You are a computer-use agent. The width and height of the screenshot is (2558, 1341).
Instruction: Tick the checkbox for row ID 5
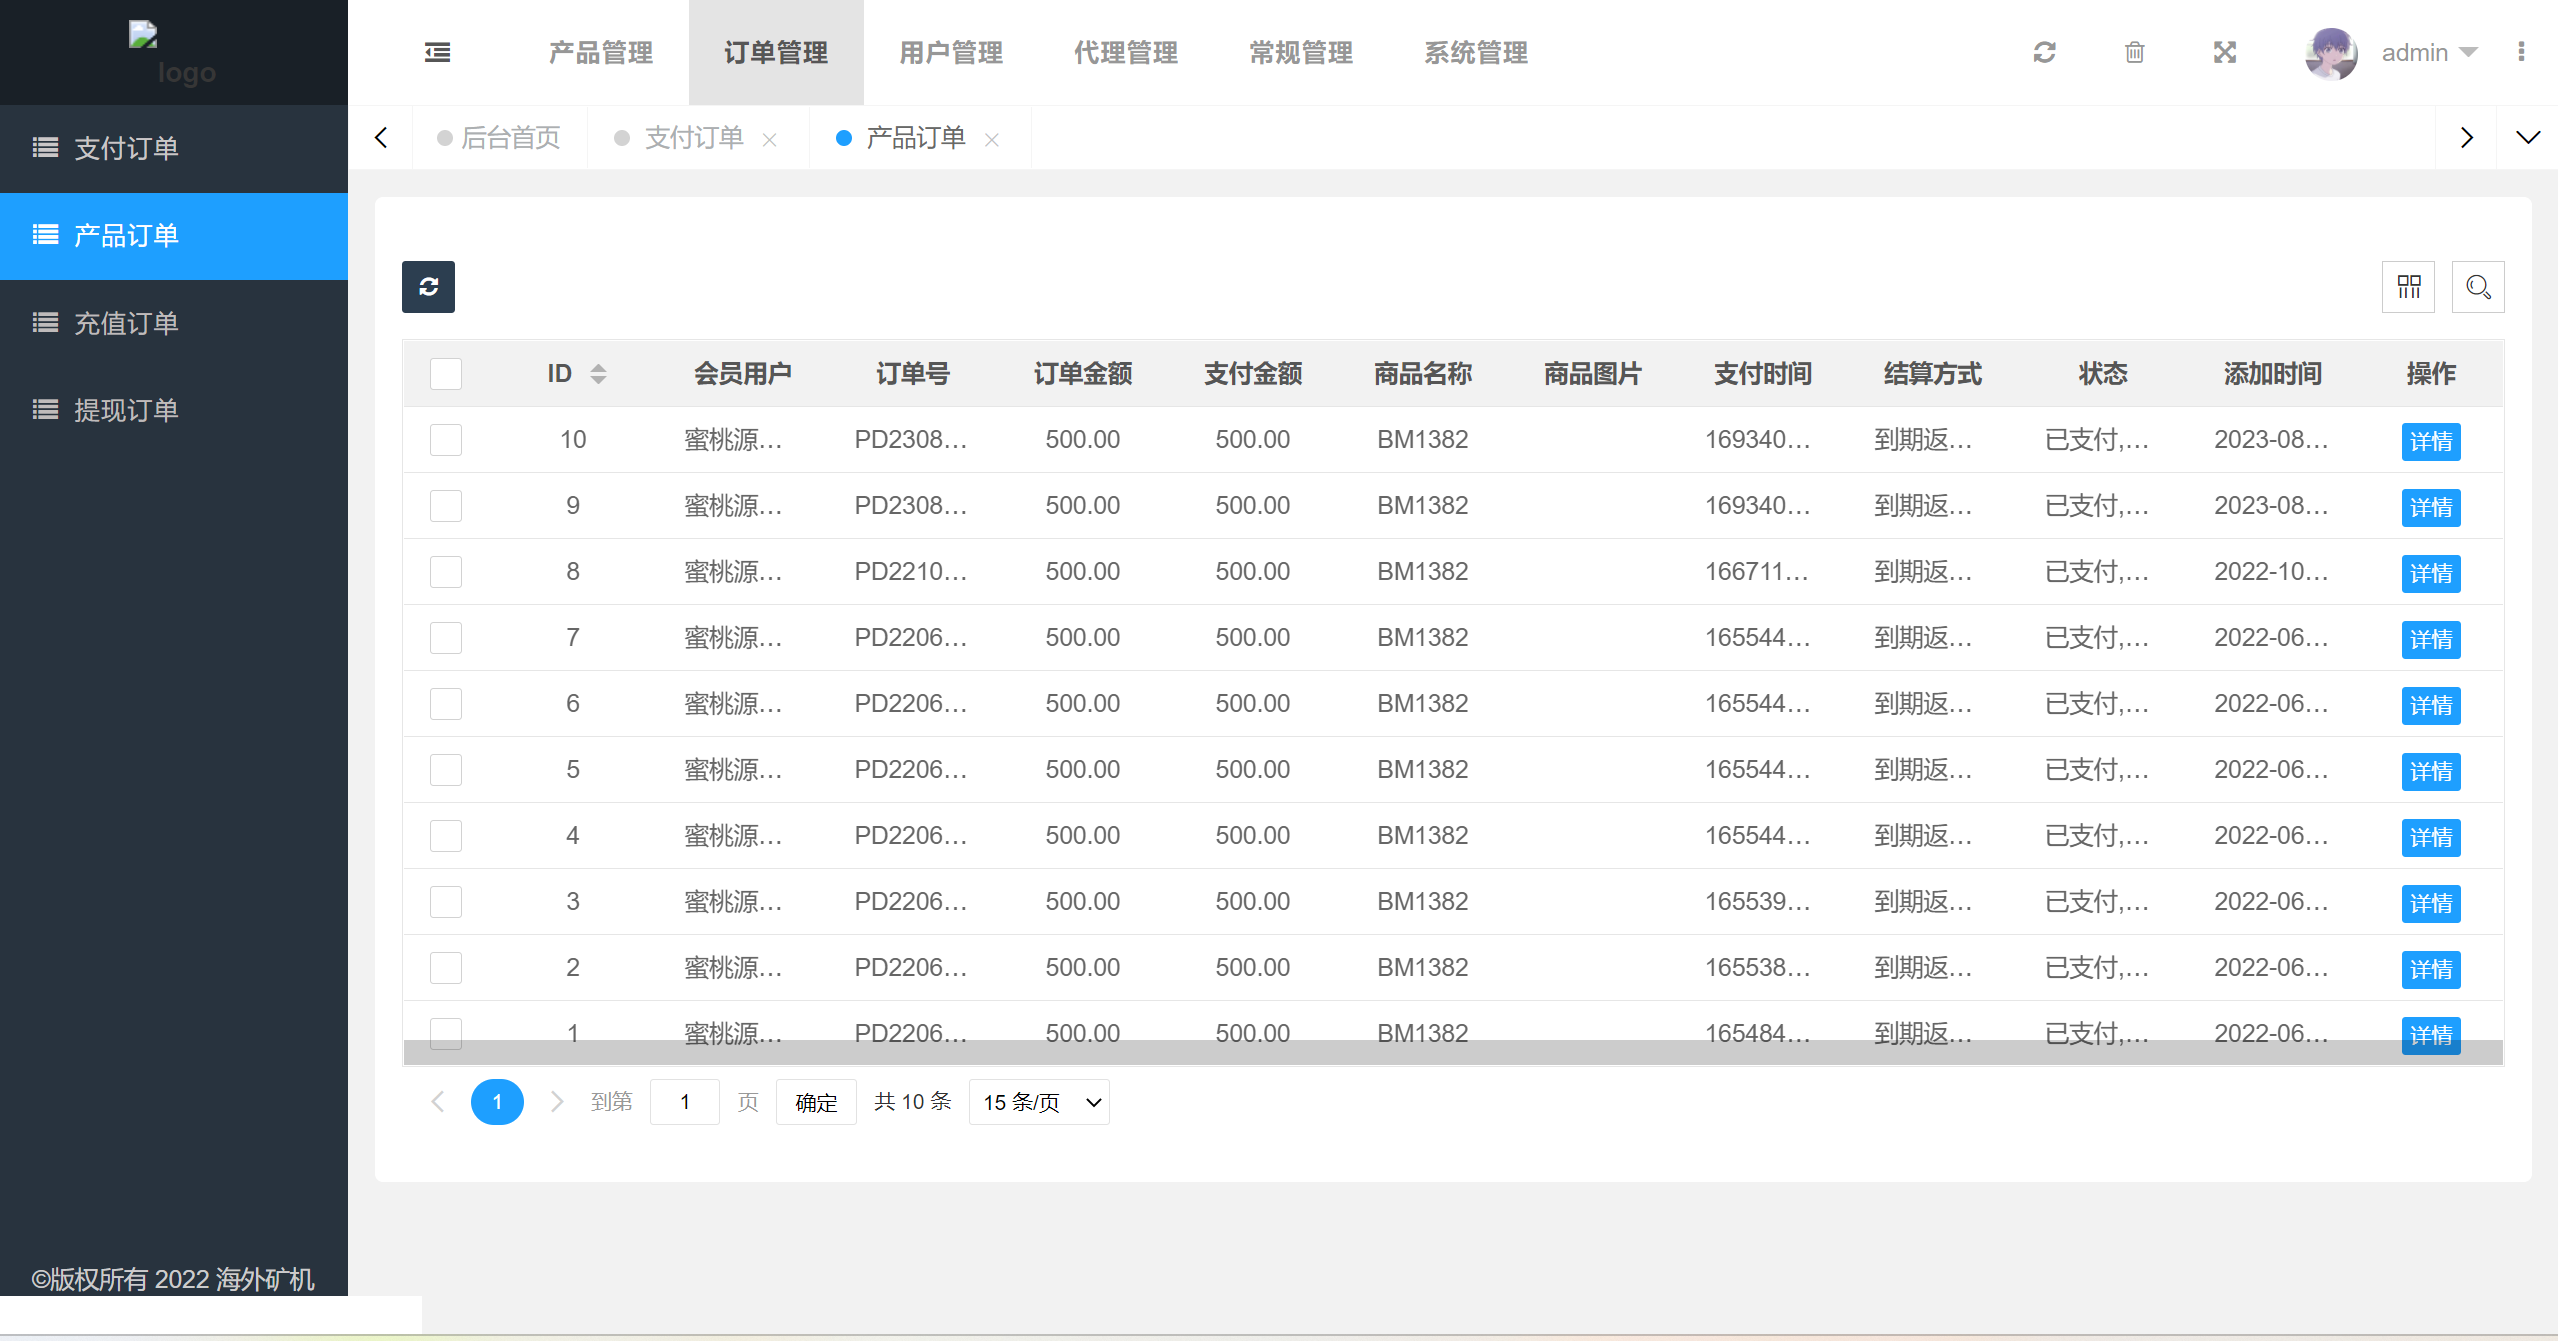pos(446,770)
